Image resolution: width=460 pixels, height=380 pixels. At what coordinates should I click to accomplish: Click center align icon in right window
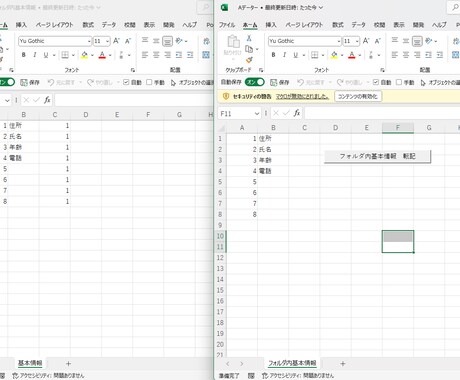click(x=406, y=55)
